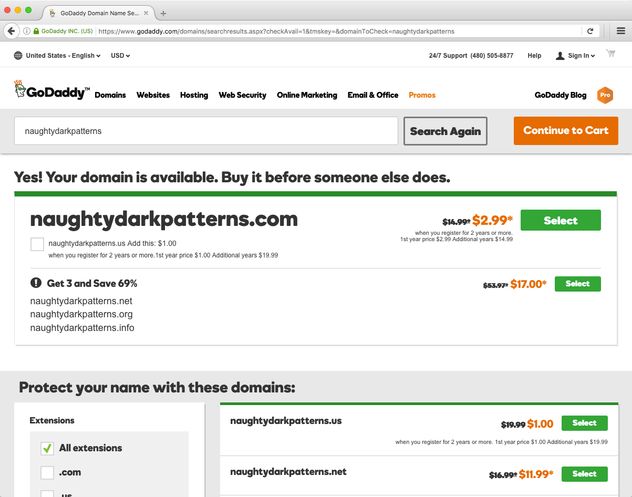Check the naughtydarkpatterns.us add-on checkbox

coord(37,244)
